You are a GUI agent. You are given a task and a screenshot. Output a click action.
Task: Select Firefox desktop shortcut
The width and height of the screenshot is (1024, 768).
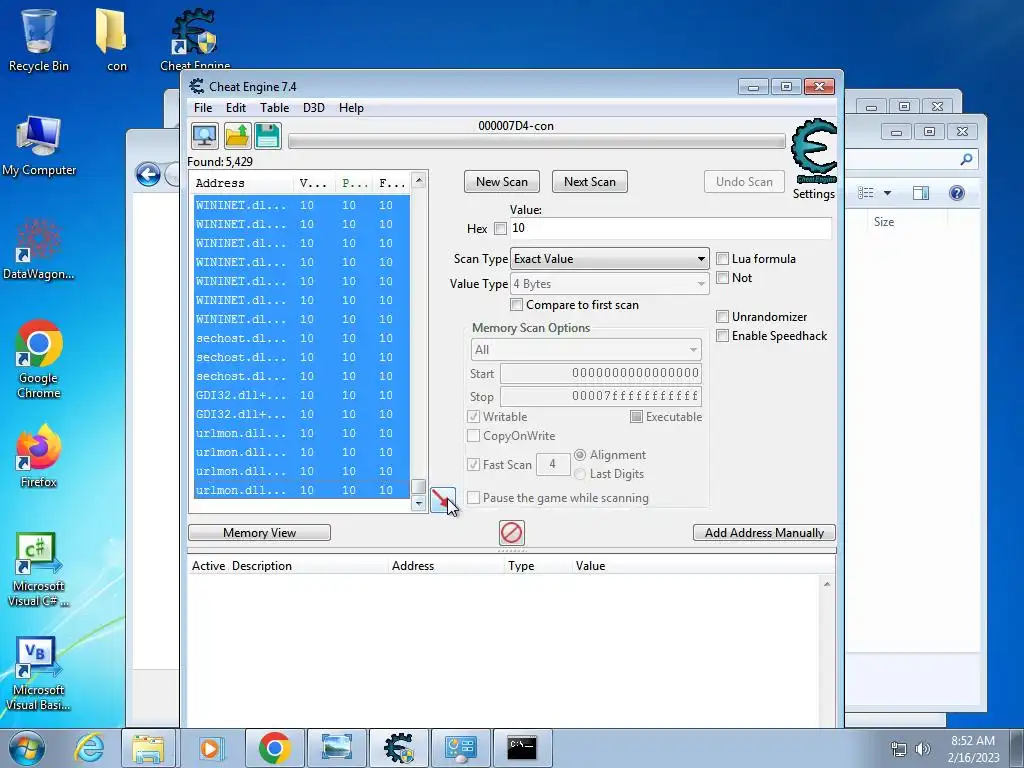coord(39,456)
